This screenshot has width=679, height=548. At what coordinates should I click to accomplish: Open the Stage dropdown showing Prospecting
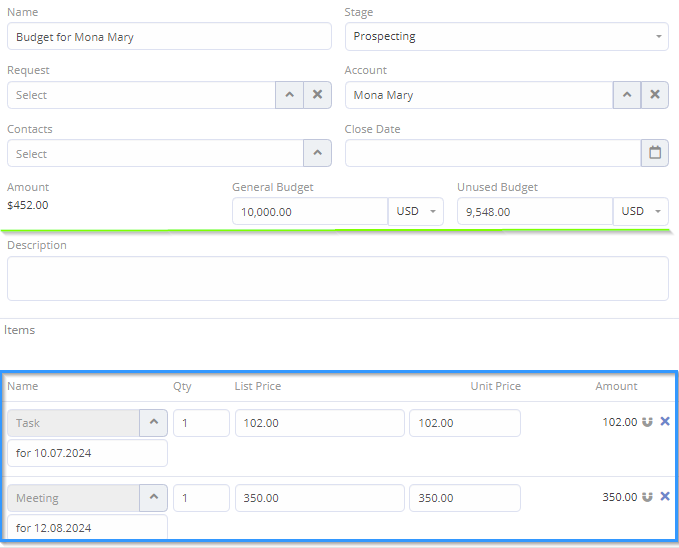[506, 37]
